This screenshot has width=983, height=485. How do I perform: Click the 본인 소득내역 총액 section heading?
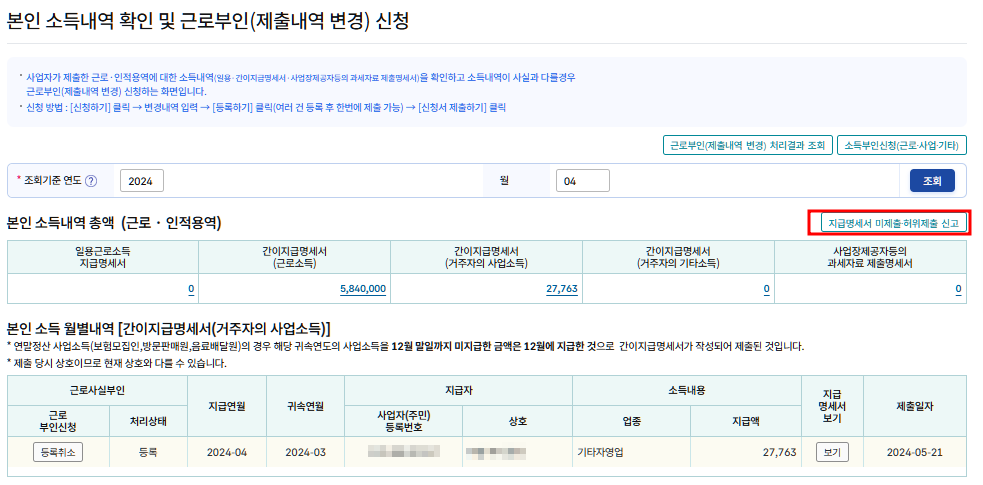[113, 222]
